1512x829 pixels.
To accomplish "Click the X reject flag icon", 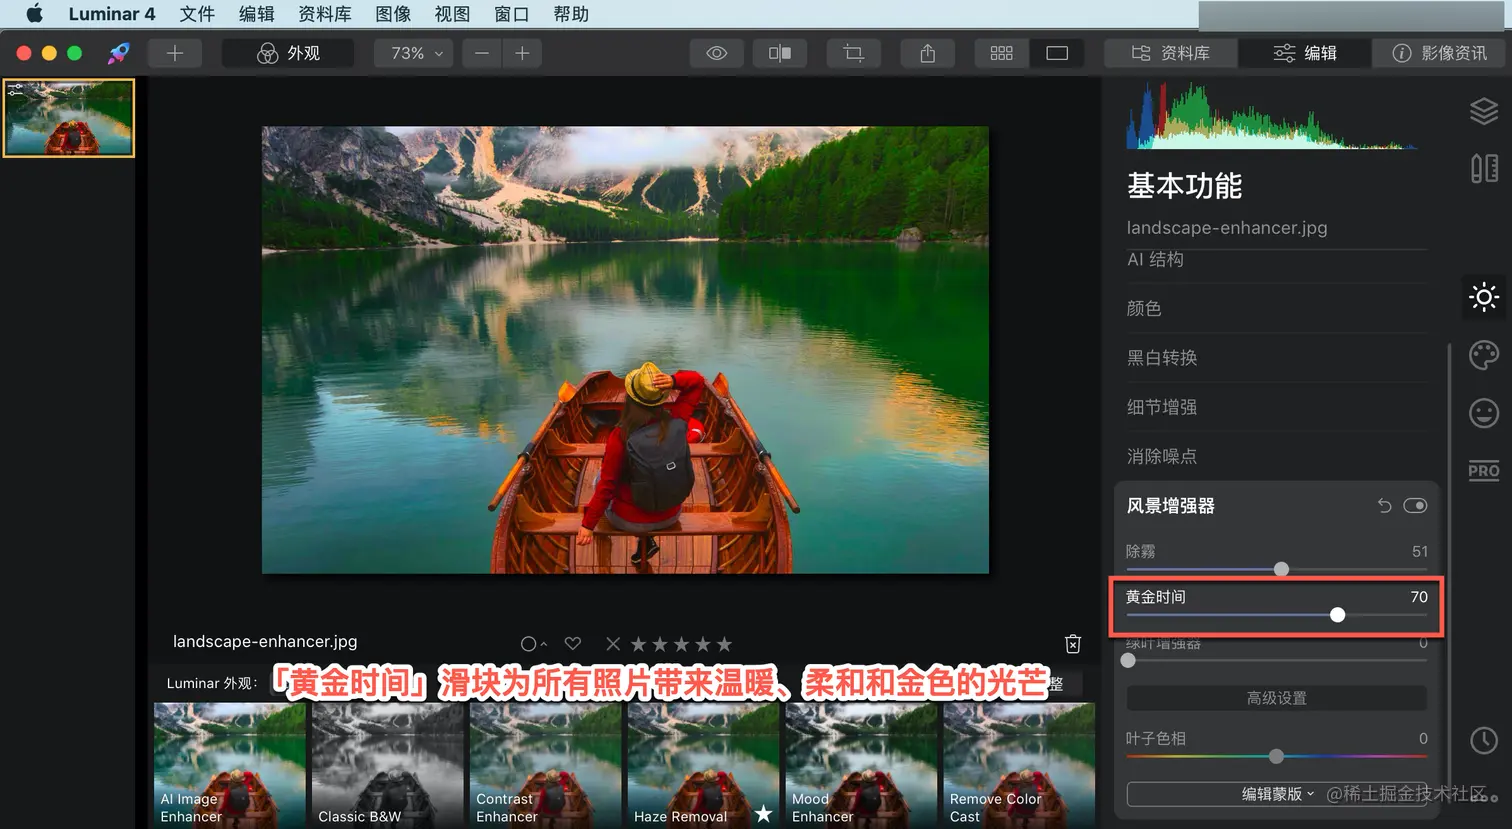I will 613,644.
